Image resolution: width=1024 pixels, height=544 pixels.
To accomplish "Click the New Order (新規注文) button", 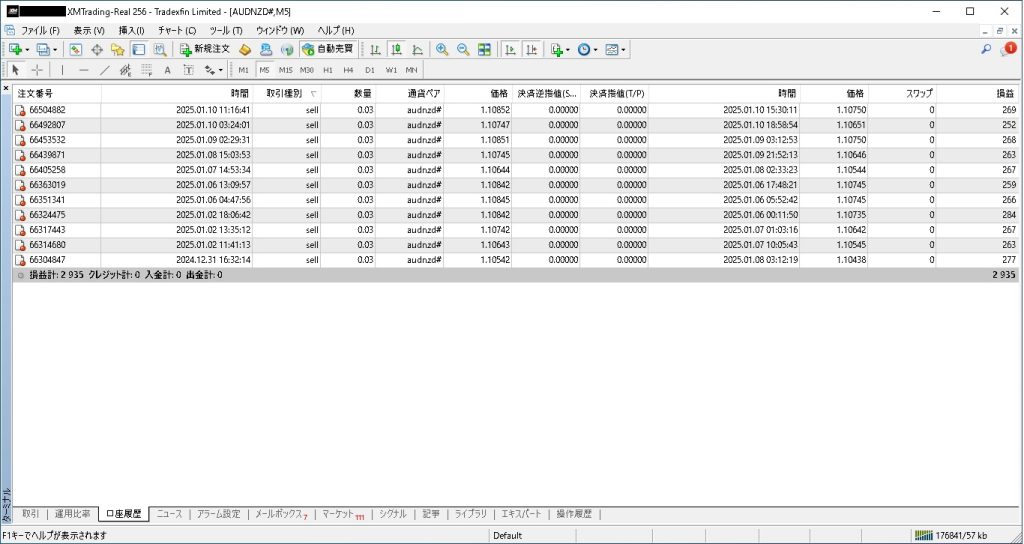I will [205, 49].
